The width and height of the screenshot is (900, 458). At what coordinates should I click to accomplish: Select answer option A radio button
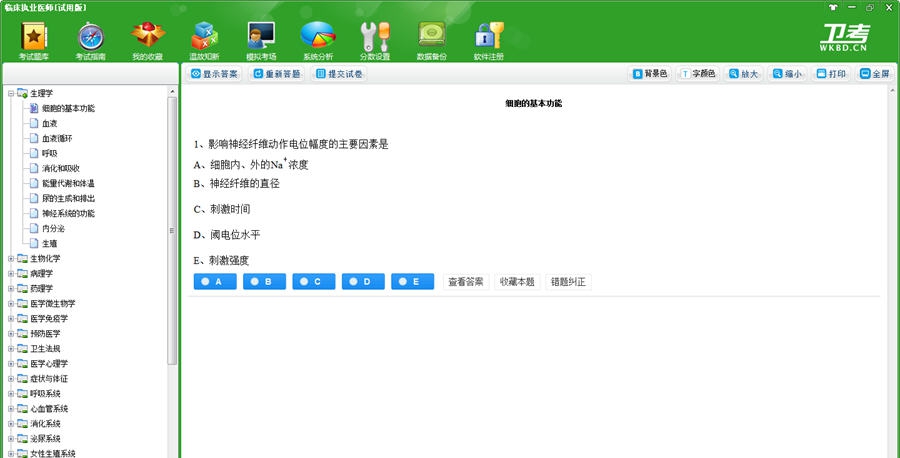click(215, 282)
